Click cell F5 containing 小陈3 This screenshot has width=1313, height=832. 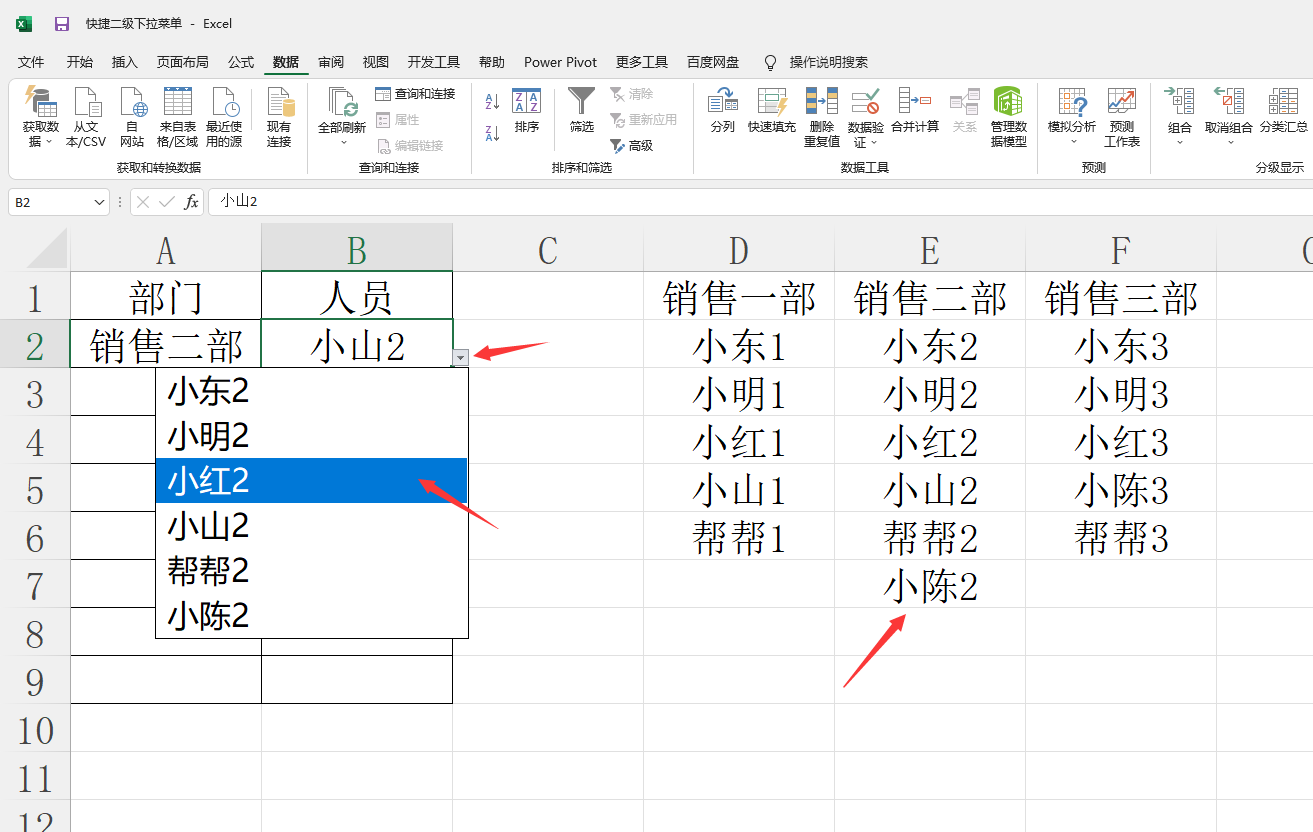tap(1121, 489)
